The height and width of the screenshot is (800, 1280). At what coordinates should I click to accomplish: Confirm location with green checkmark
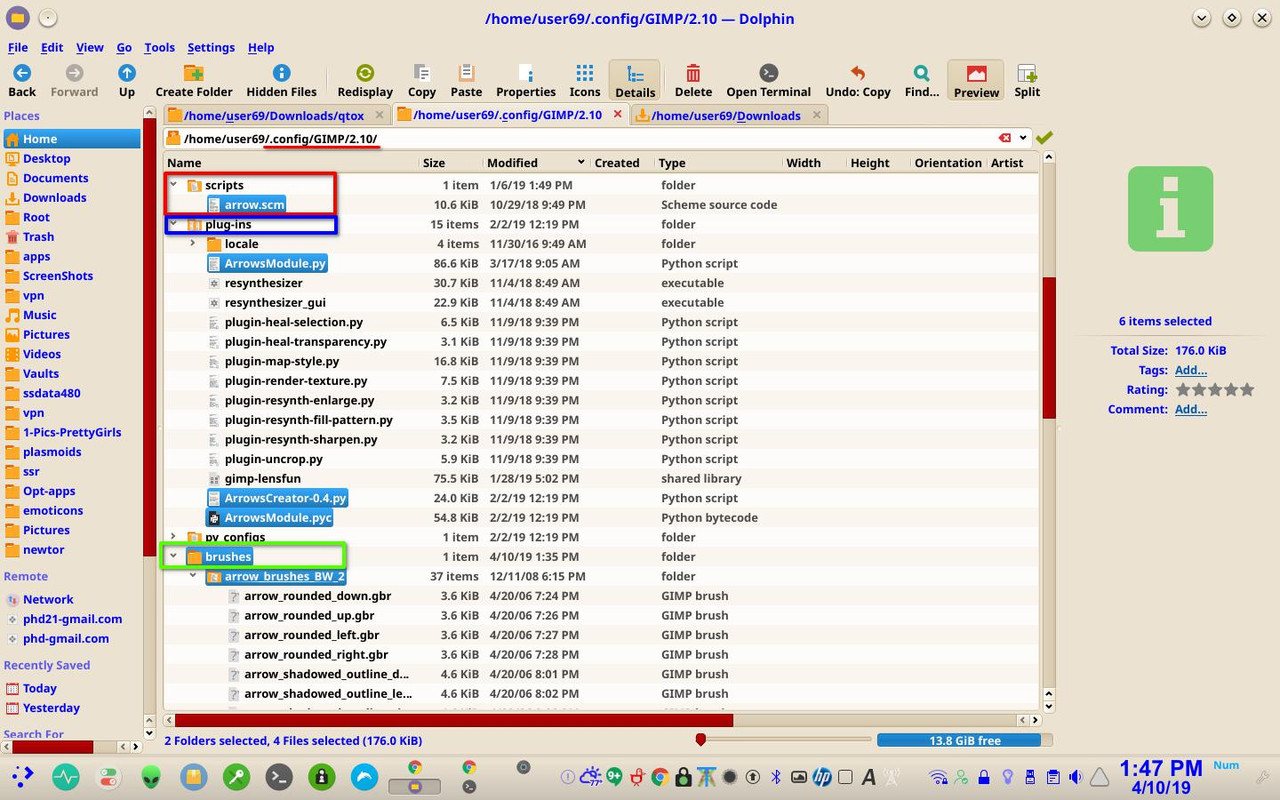(x=1045, y=138)
